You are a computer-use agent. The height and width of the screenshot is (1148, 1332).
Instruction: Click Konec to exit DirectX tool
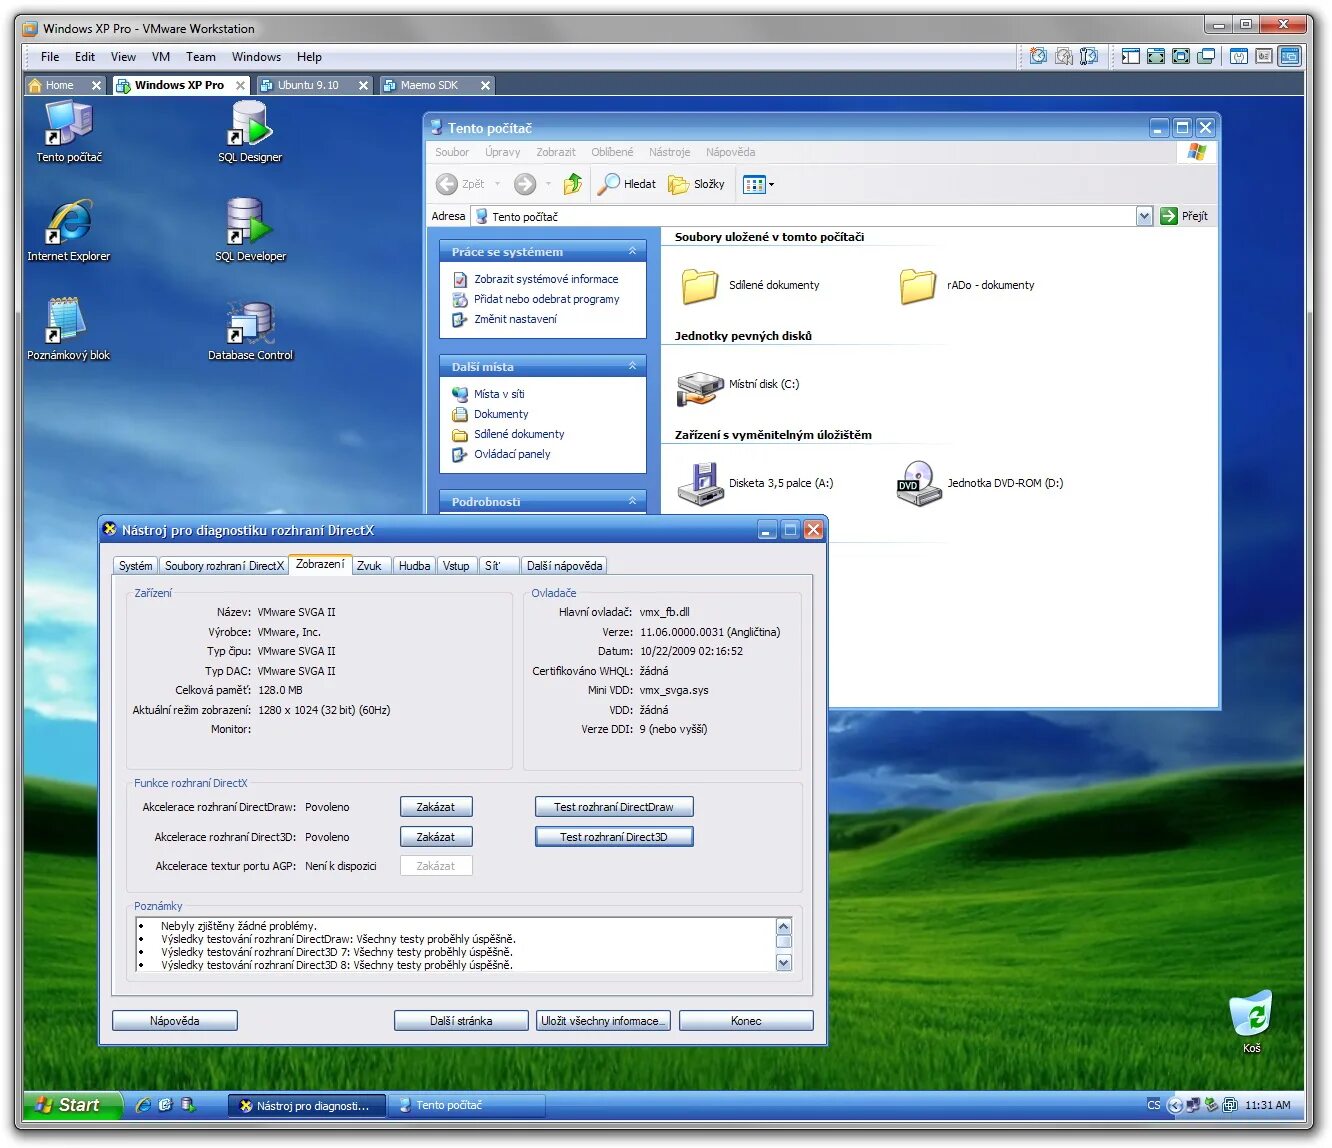click(746, 1021)
